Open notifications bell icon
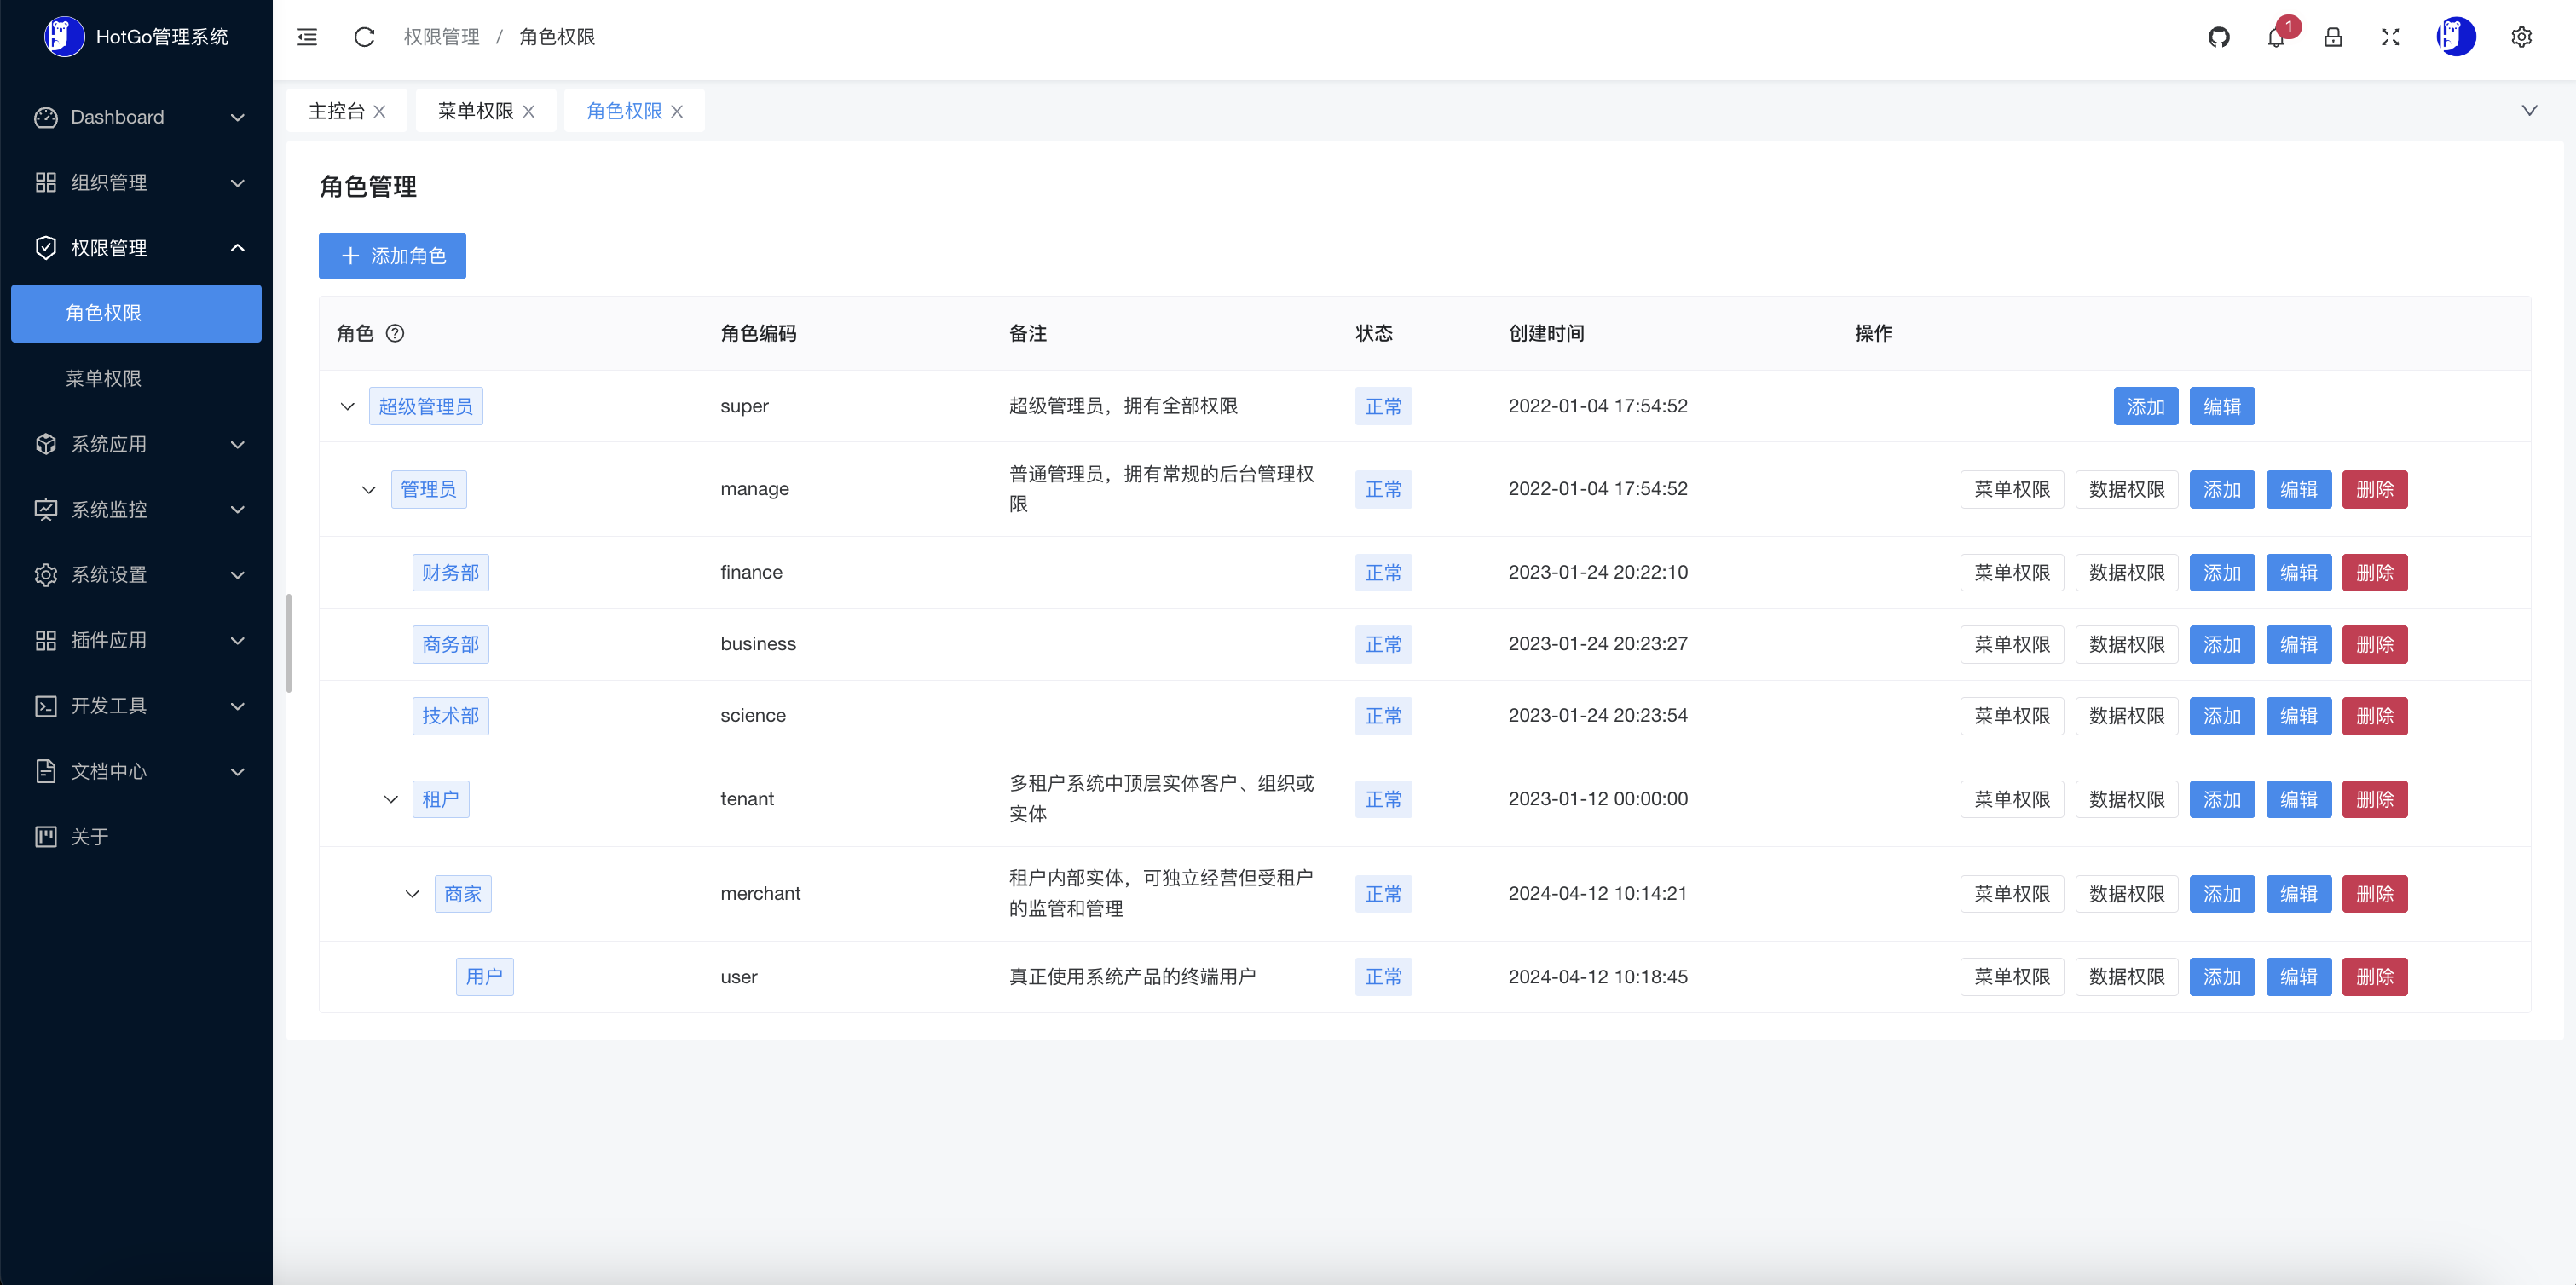 pyautogui.click(x=2275, y=38)
